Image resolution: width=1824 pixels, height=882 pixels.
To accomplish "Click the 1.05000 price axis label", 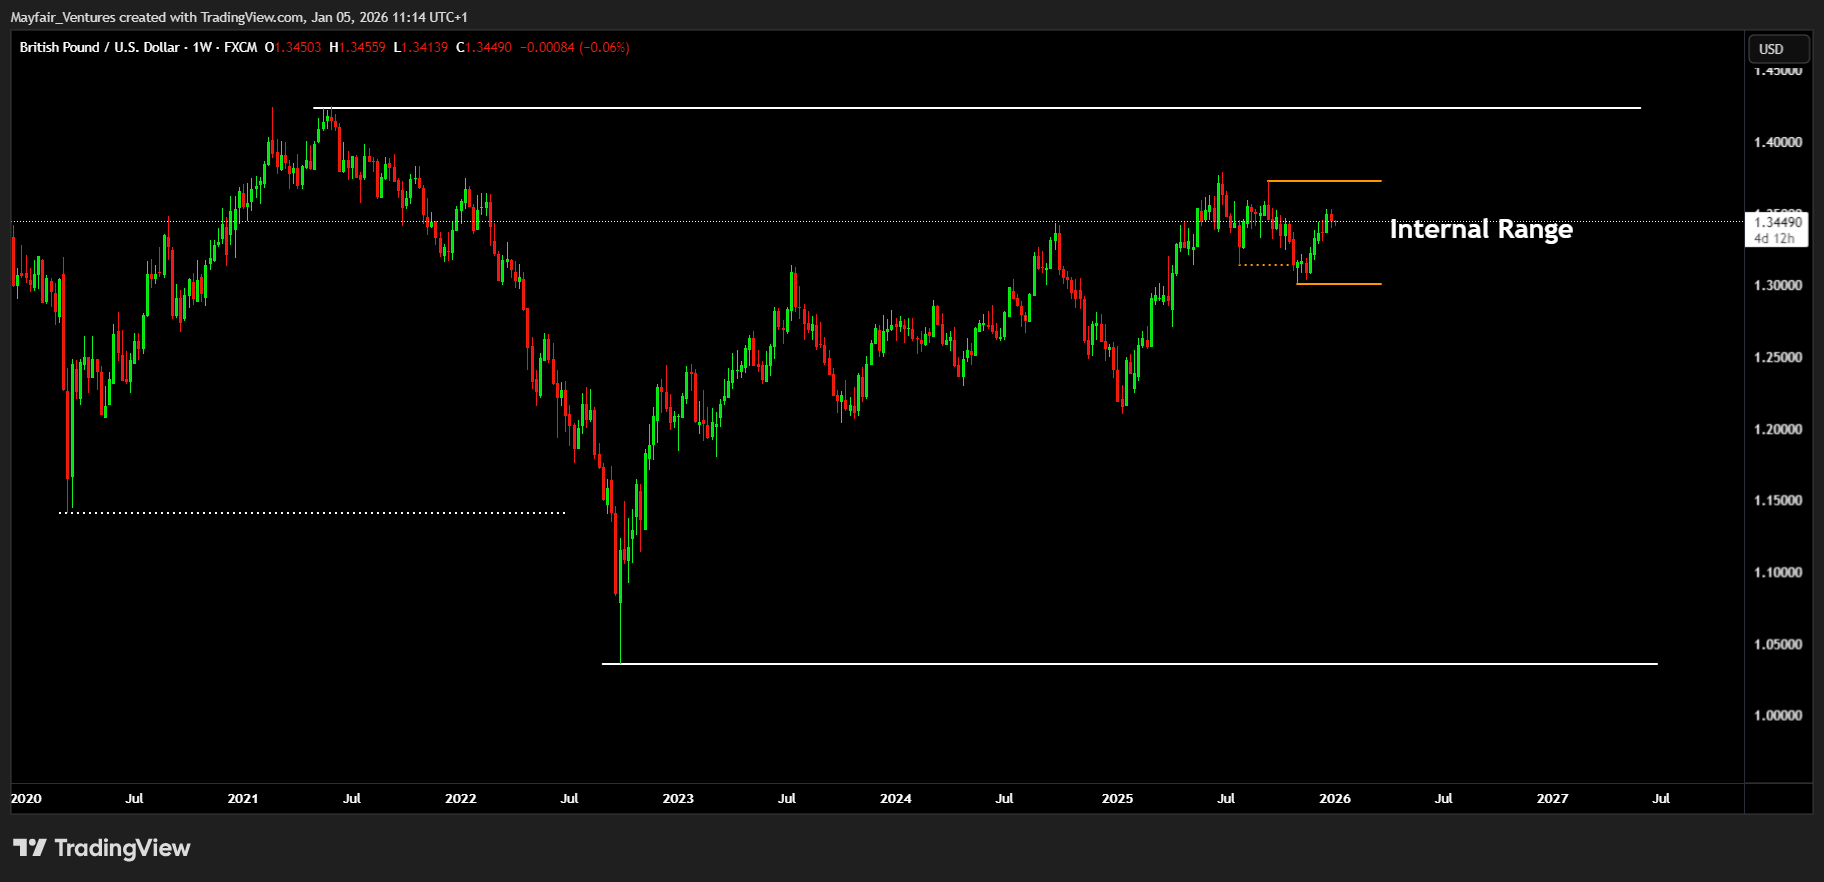I will (1778, 644).
